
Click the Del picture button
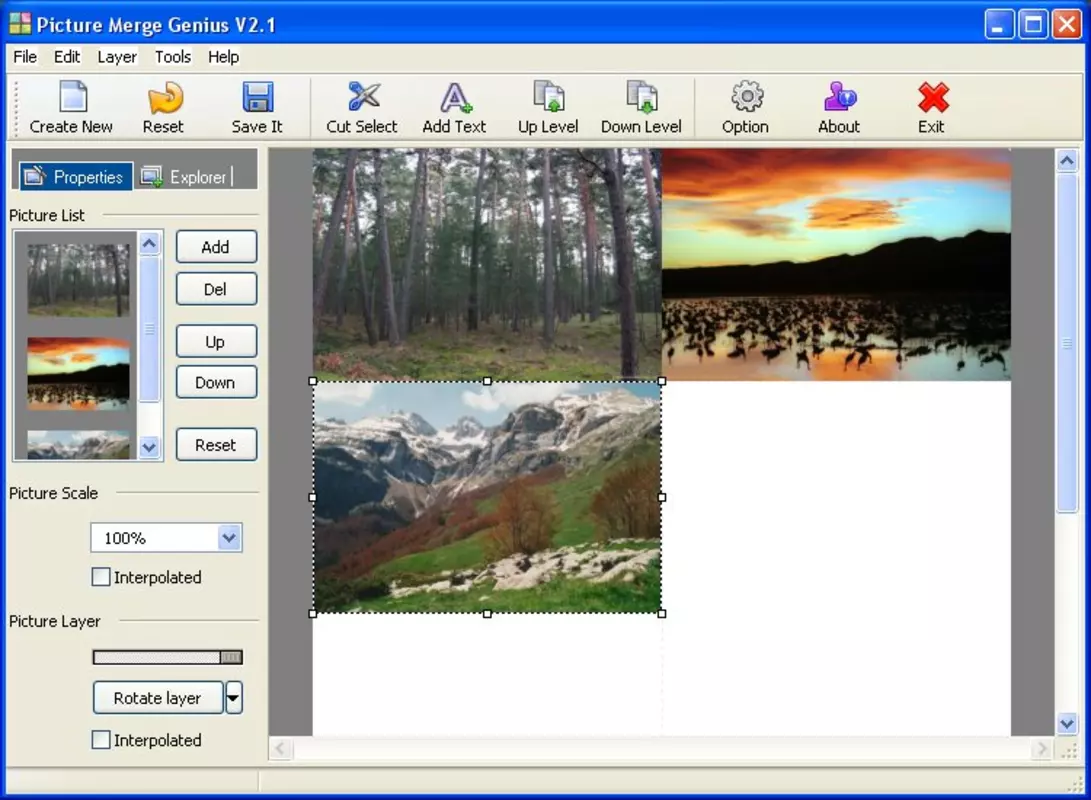[x=216, y=289]
